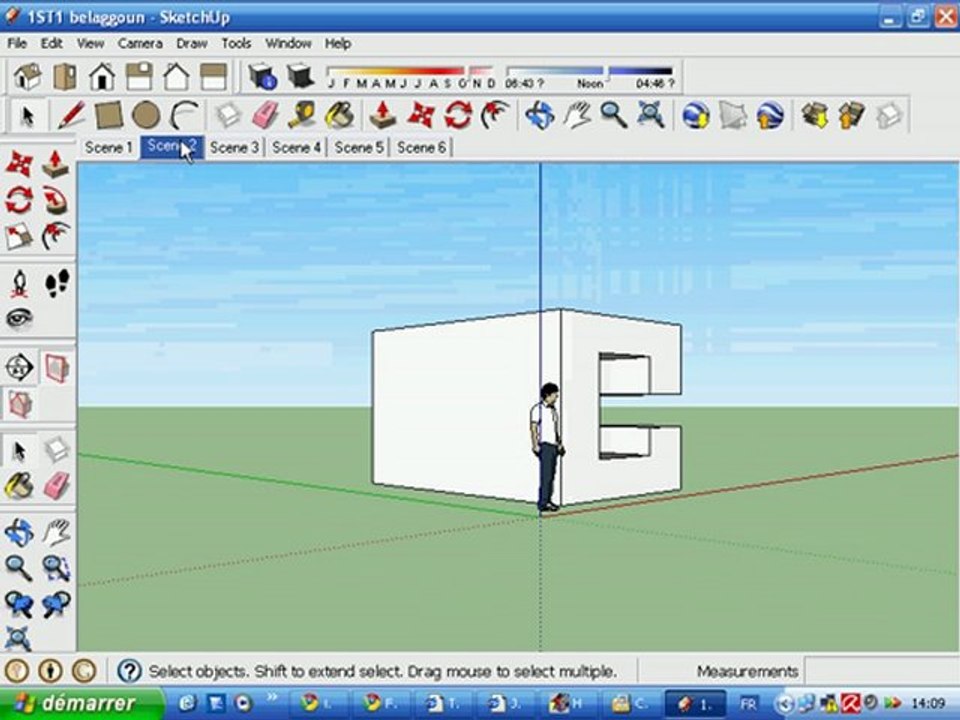Click the Measurements input box
Viewport: 960px width, 720px height.
click(x=880, y=671)
